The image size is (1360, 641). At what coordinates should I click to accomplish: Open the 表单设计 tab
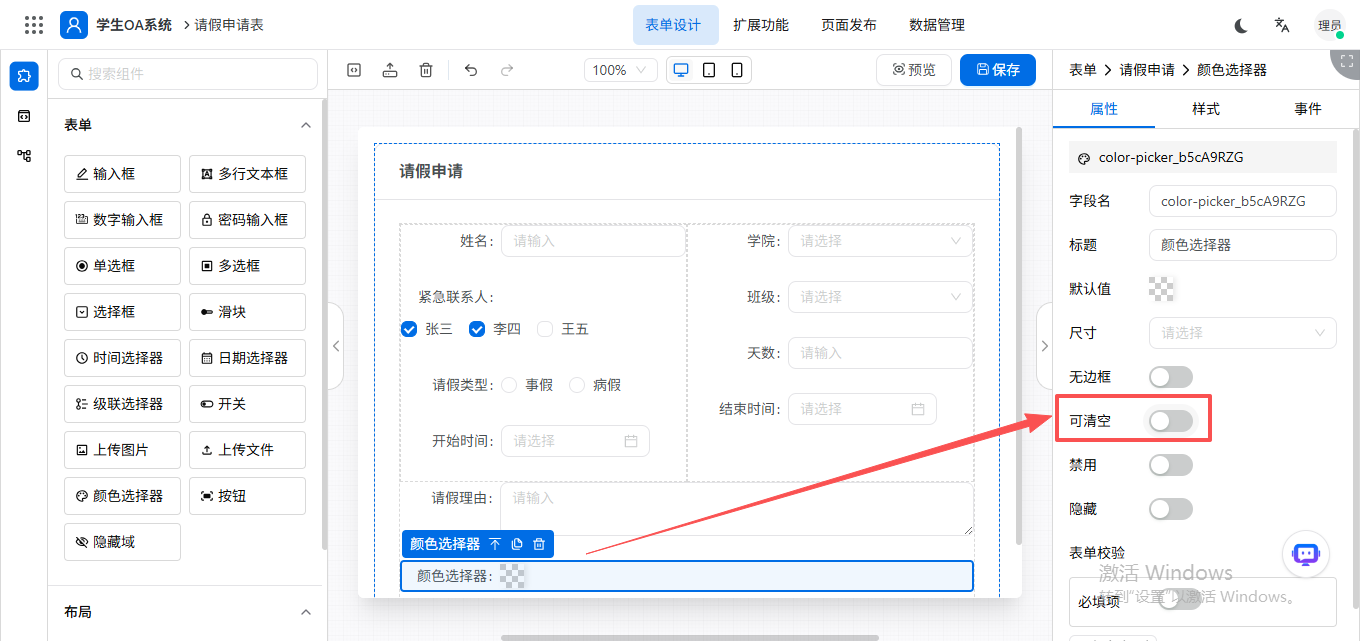[x=675, y=25]
